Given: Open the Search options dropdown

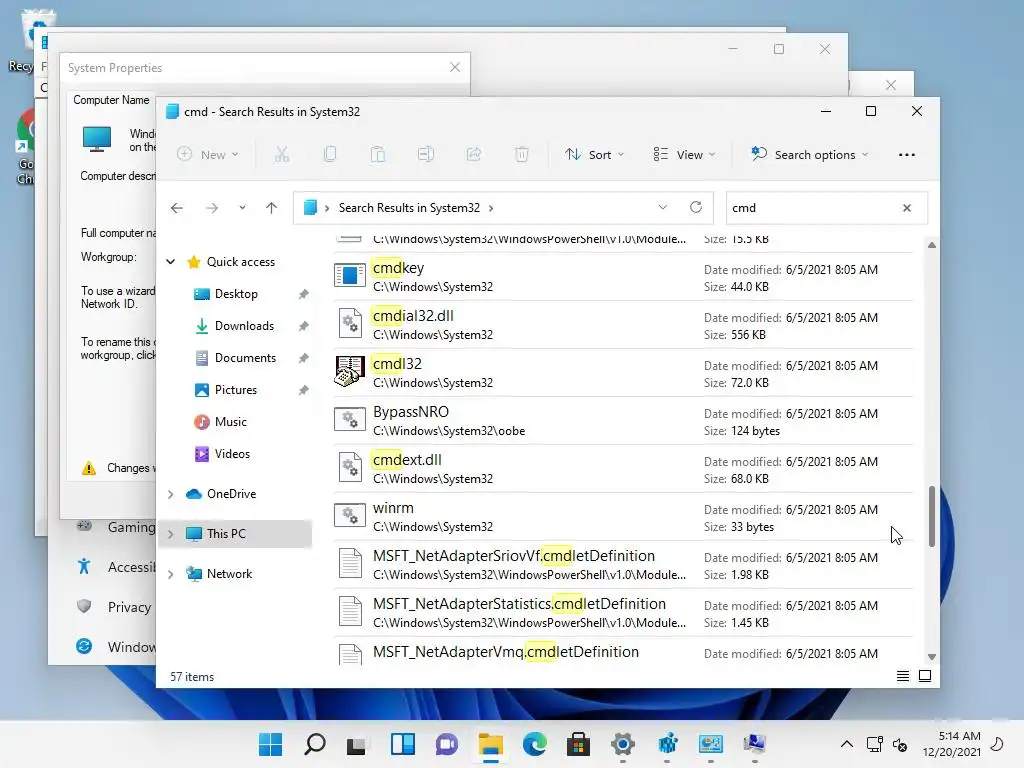Looking at the screenshot, I should coord(810,155).
